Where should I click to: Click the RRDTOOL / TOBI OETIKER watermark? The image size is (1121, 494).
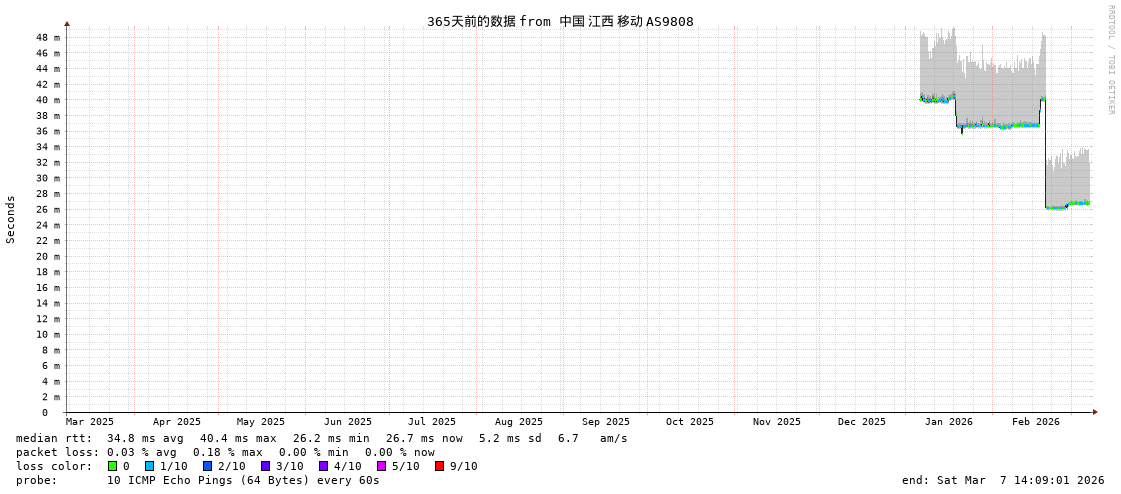tap(1110, 60)
